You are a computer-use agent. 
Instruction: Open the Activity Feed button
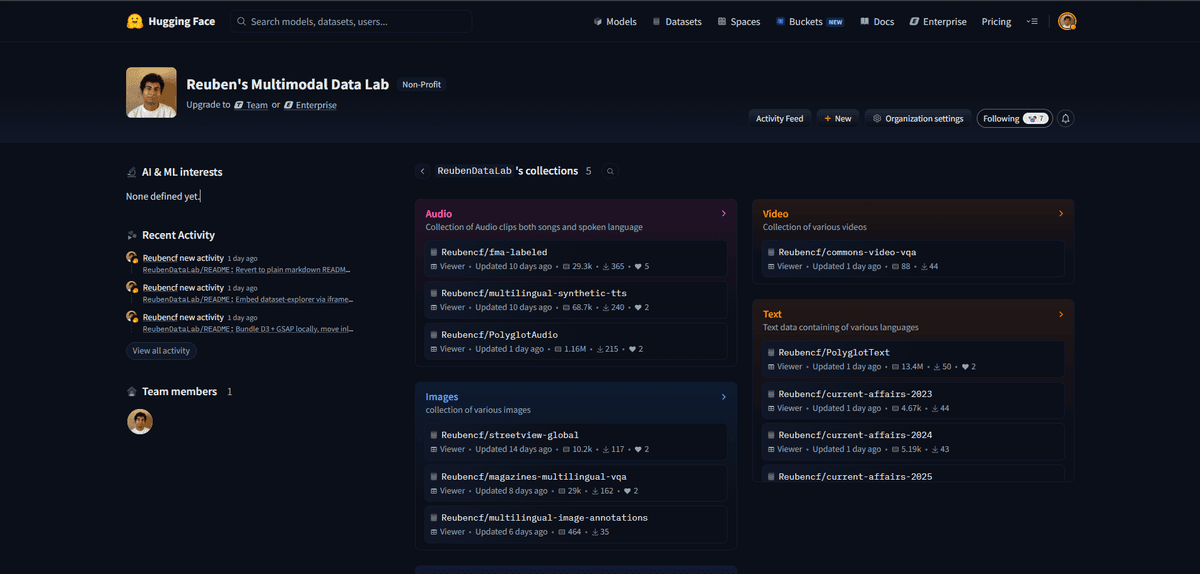click(779, 118)
